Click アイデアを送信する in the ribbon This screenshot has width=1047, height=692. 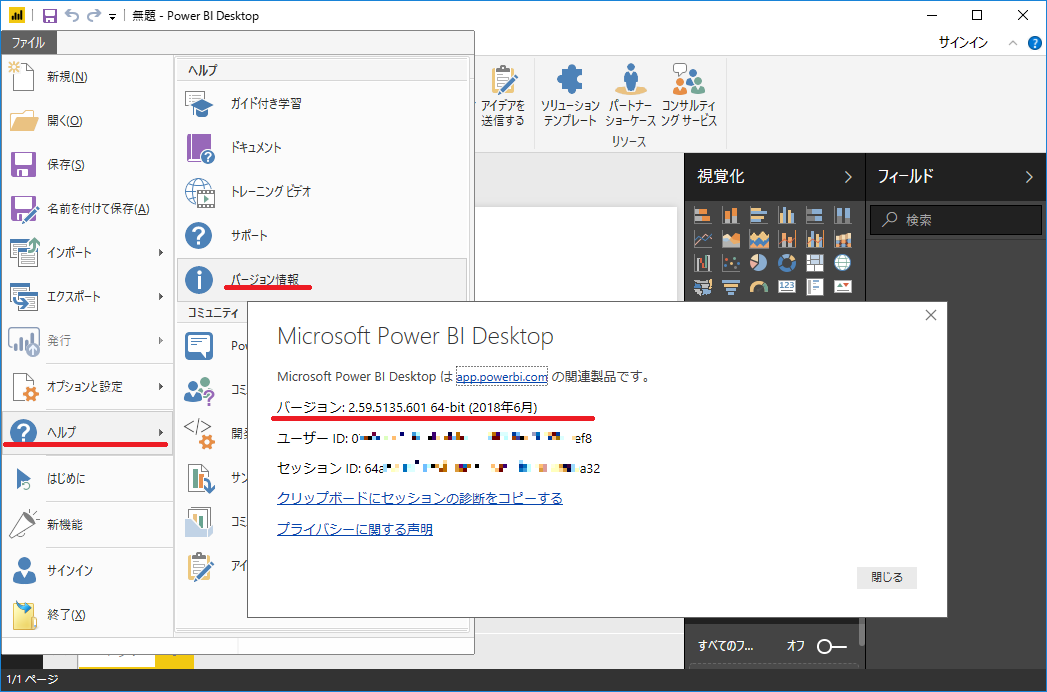503,96
